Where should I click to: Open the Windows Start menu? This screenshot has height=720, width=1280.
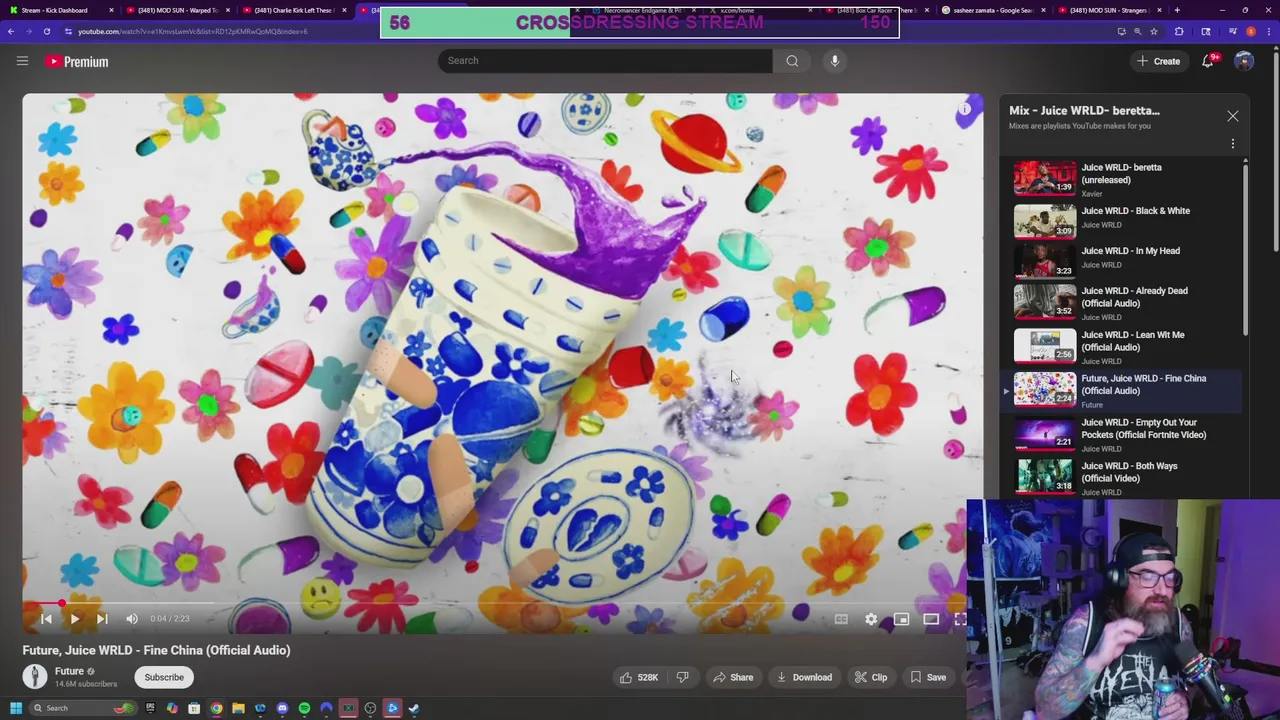pyautogui.click(x=16, y=708)
